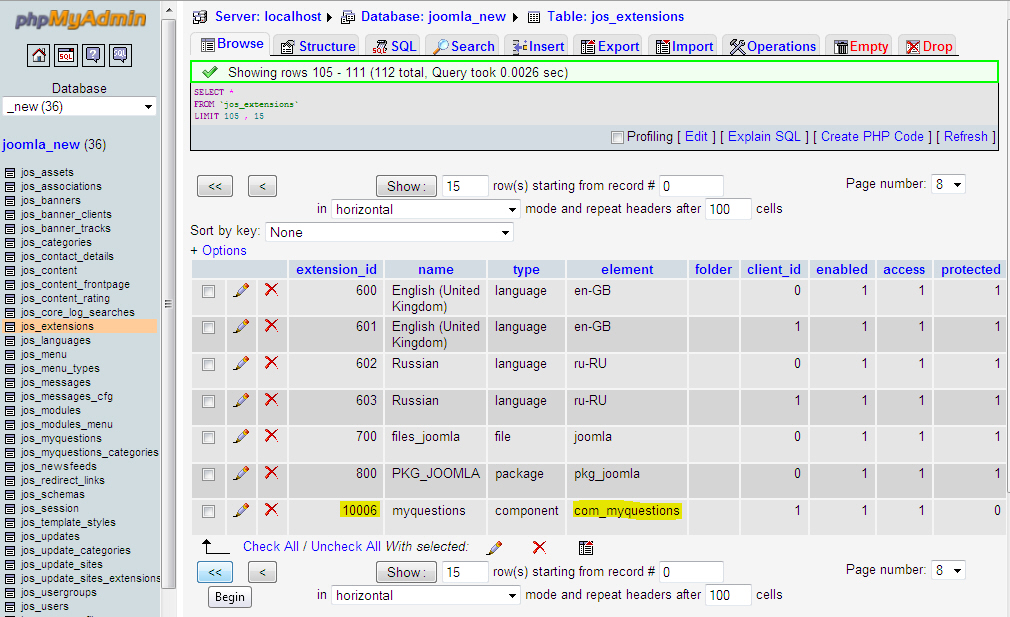The height and width of the screenshot is (617, 1010).
Task: Edit row 603 pencil icon
Action: [241, 400]
